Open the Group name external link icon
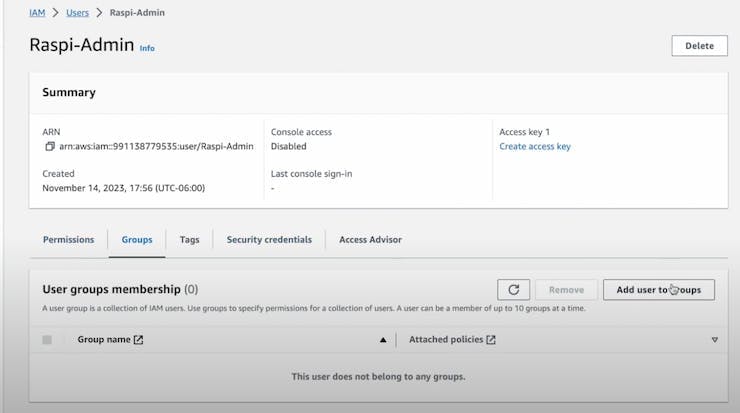The height and width of the screenshot is (413, 740). (138, 340)
